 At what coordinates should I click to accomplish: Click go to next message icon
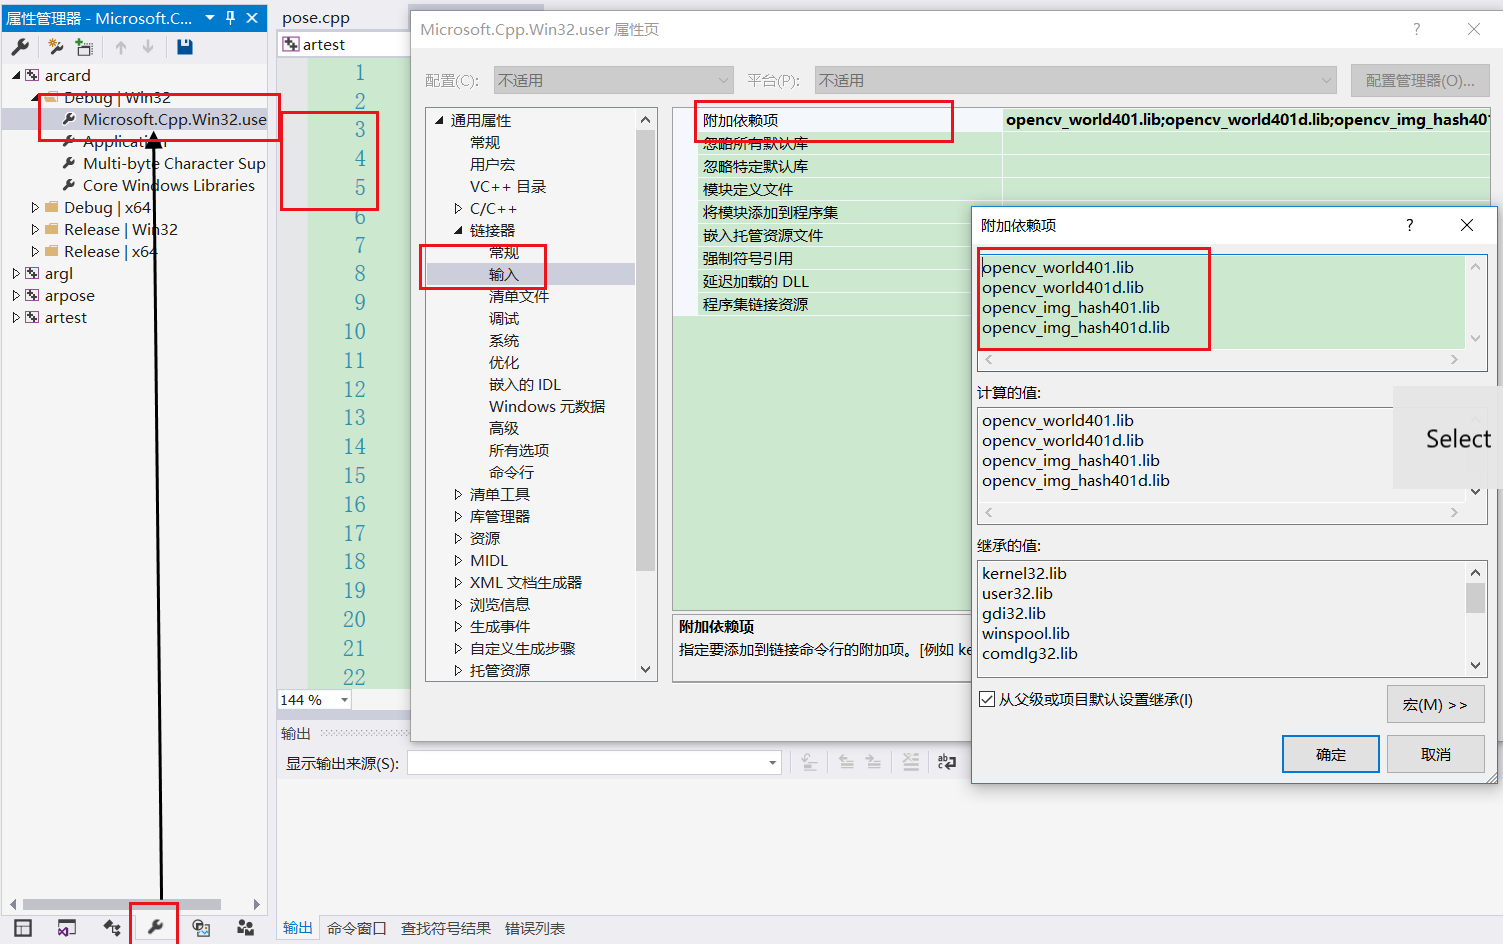(x=873, y=762)
